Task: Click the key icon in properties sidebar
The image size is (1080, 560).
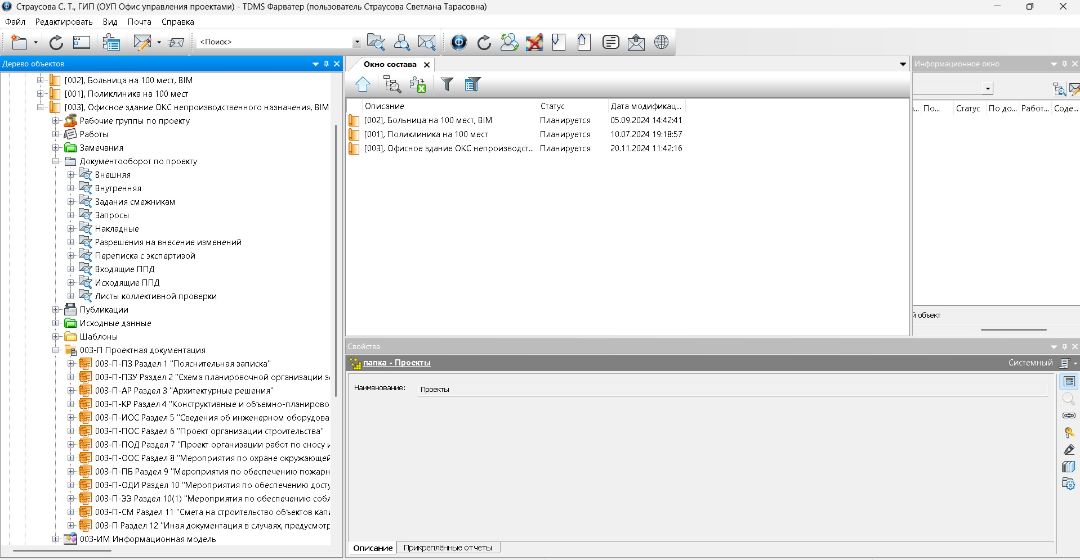Action: 1068,432
